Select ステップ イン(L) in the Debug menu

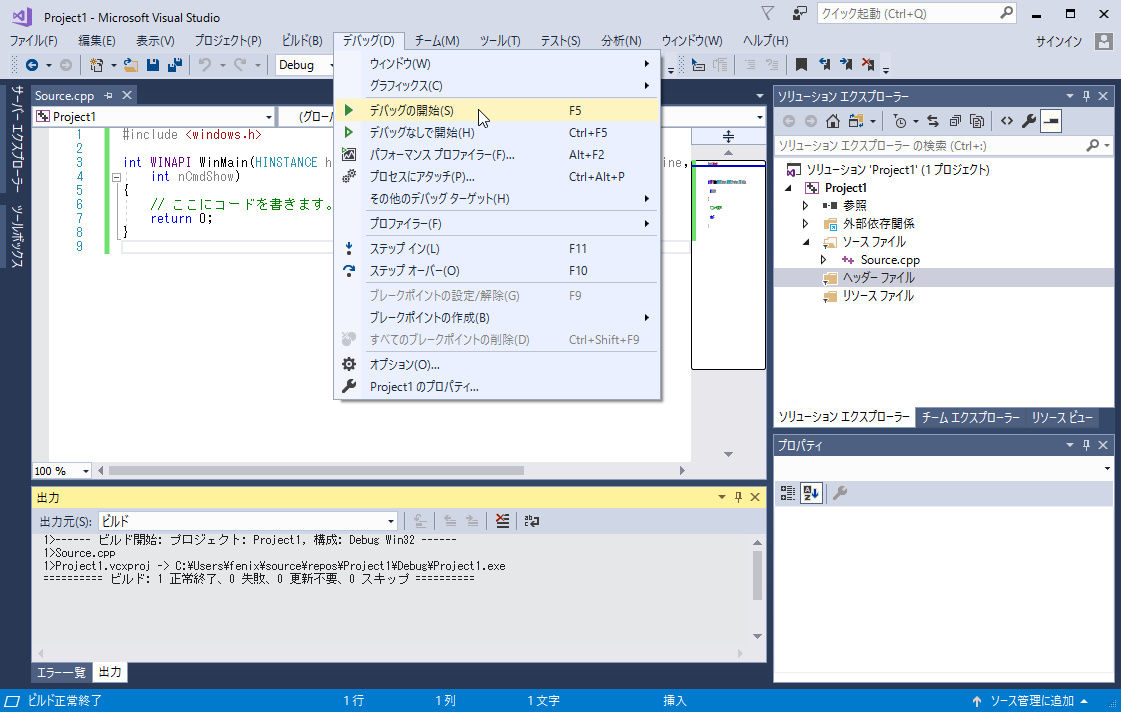497,249
